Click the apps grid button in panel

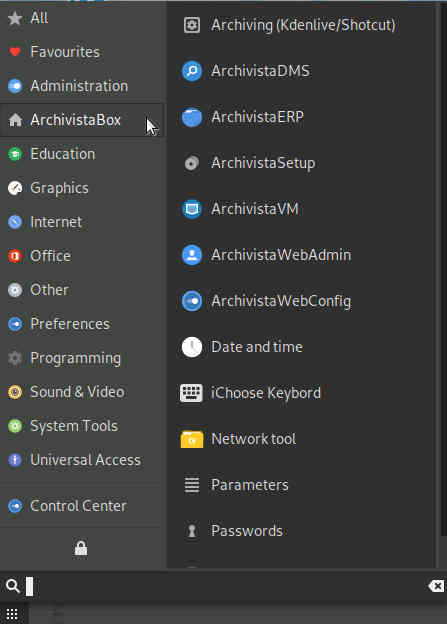pos(12,614)
